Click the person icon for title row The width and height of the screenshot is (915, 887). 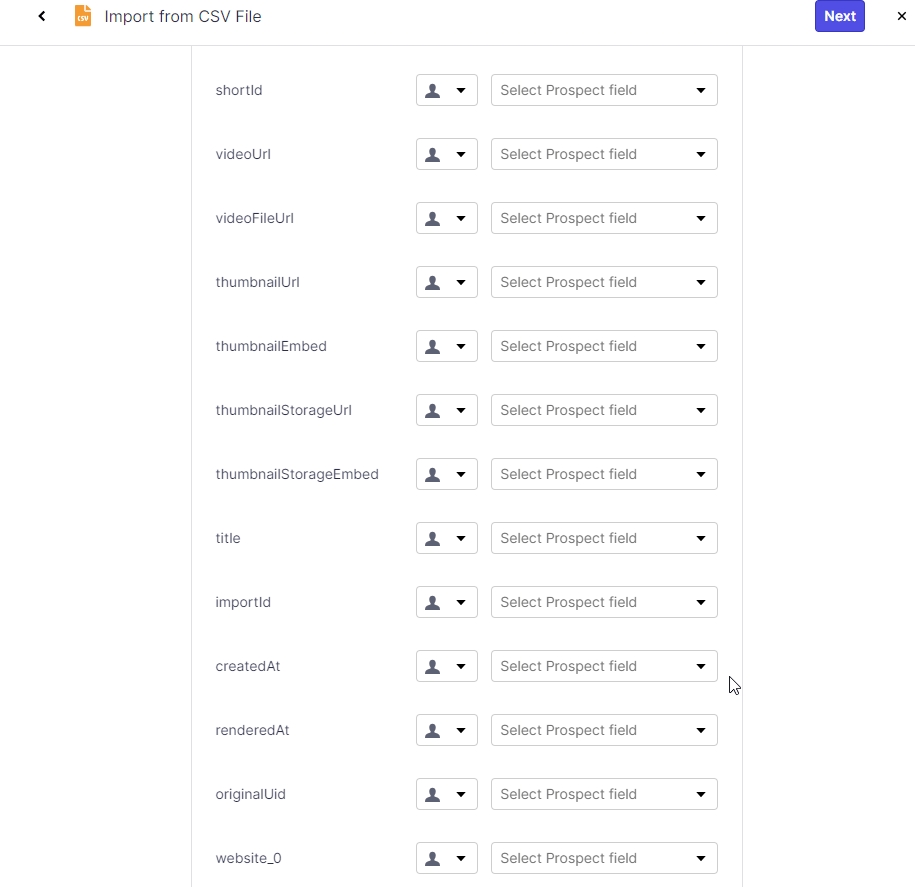(433, 538)
